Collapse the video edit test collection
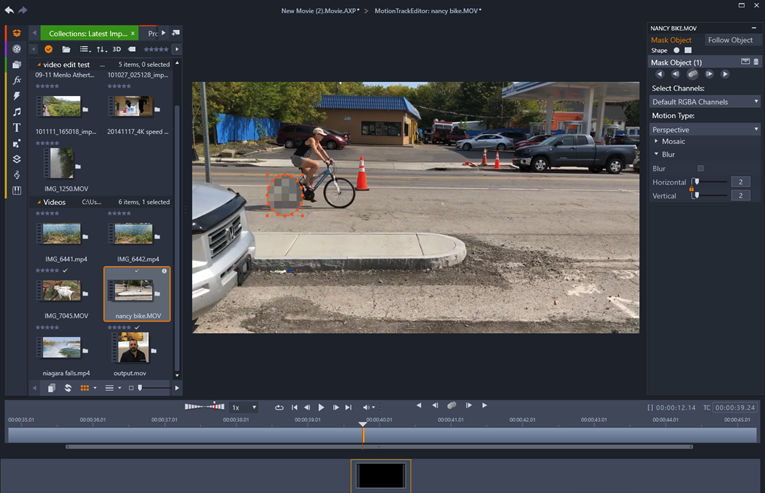 (39, 64)
